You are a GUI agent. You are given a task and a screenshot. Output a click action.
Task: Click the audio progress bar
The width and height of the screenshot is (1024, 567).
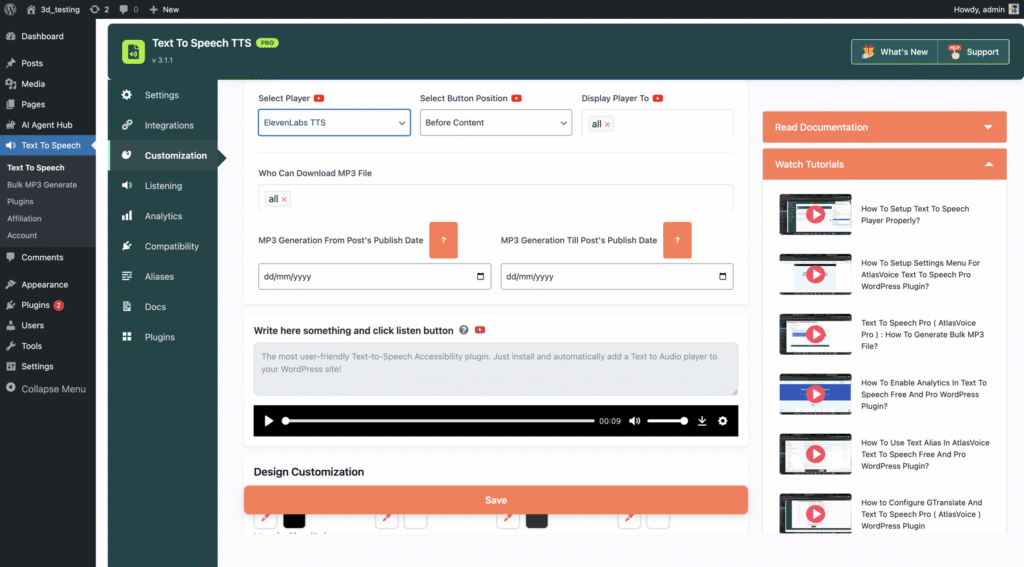pyautogui.click(x=440, y=421)
